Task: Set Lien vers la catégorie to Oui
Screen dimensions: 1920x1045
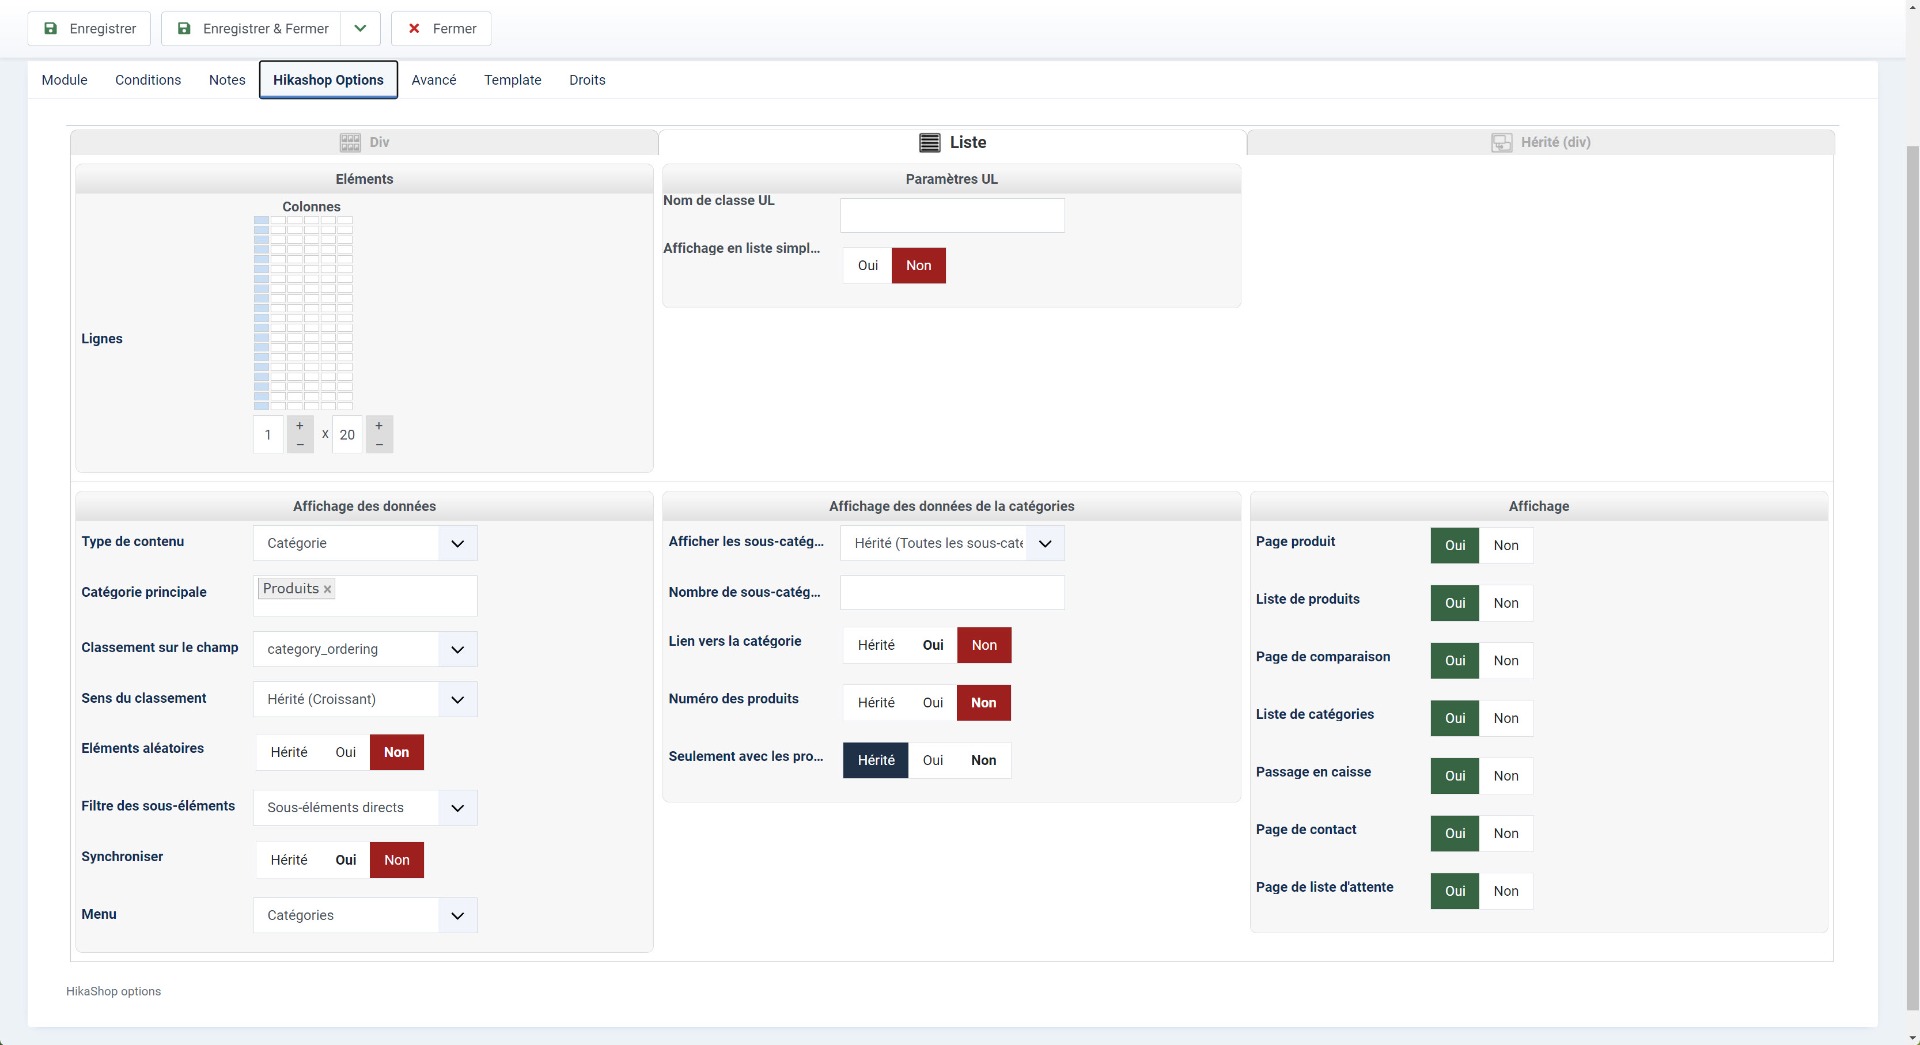Action: [x=933, y=645]
